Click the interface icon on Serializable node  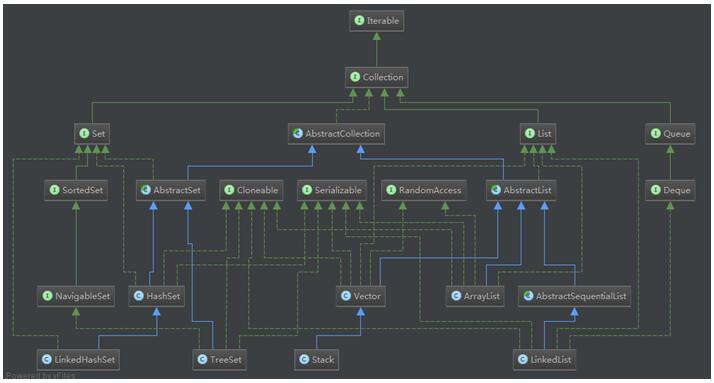pyautogui.click(x=307, y=190)
